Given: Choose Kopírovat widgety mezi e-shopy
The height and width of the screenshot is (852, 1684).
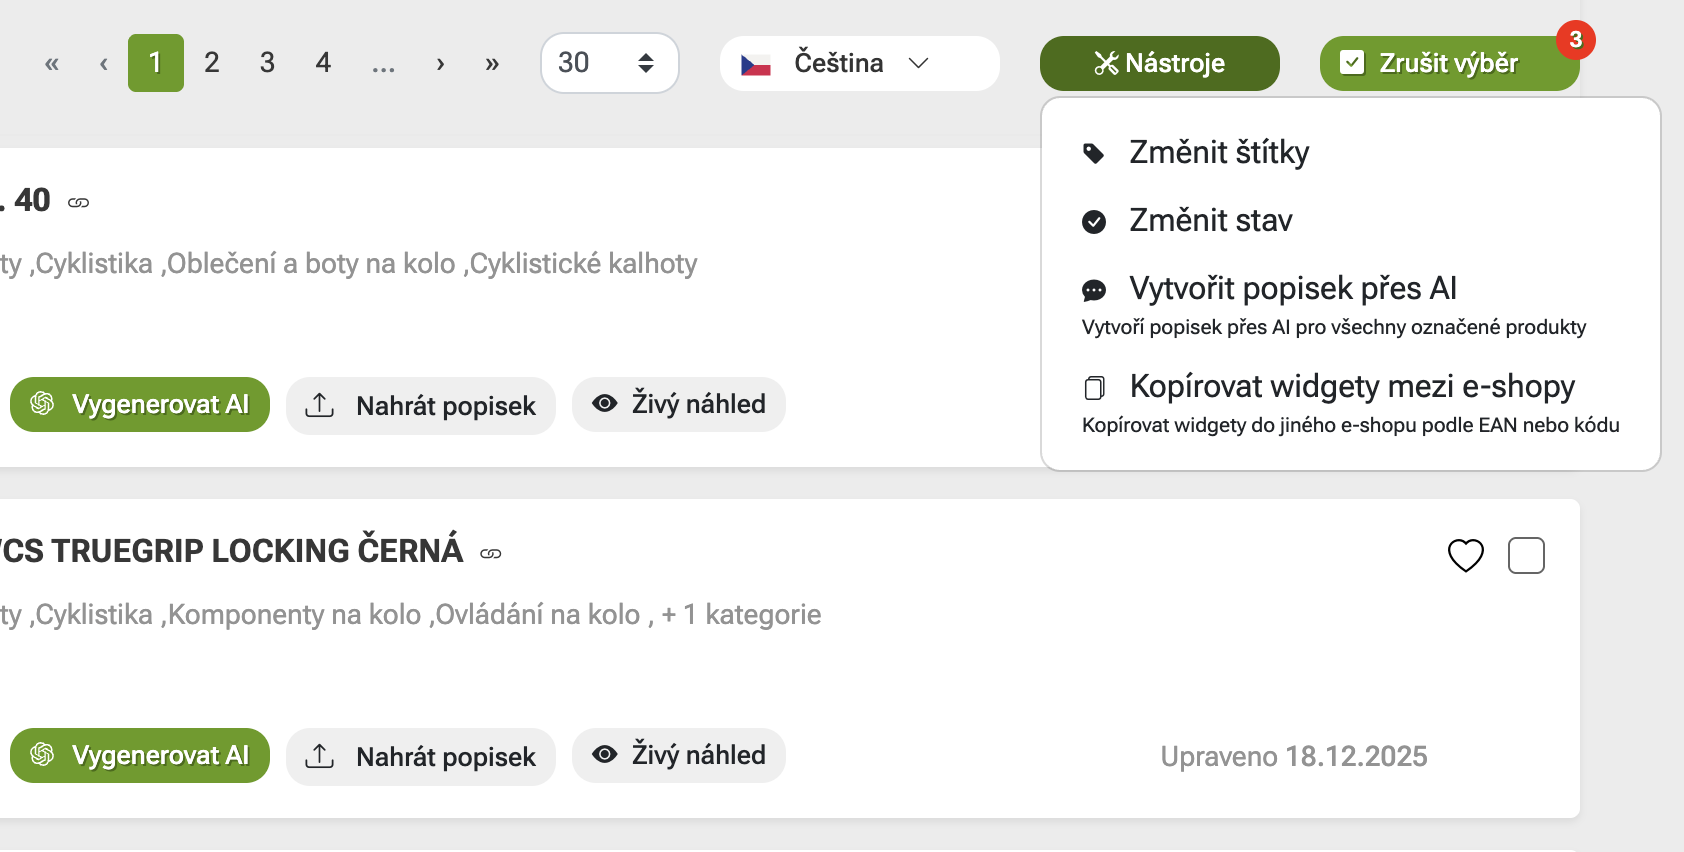Looking at the screenshot, I should [x=1351, y=386].
